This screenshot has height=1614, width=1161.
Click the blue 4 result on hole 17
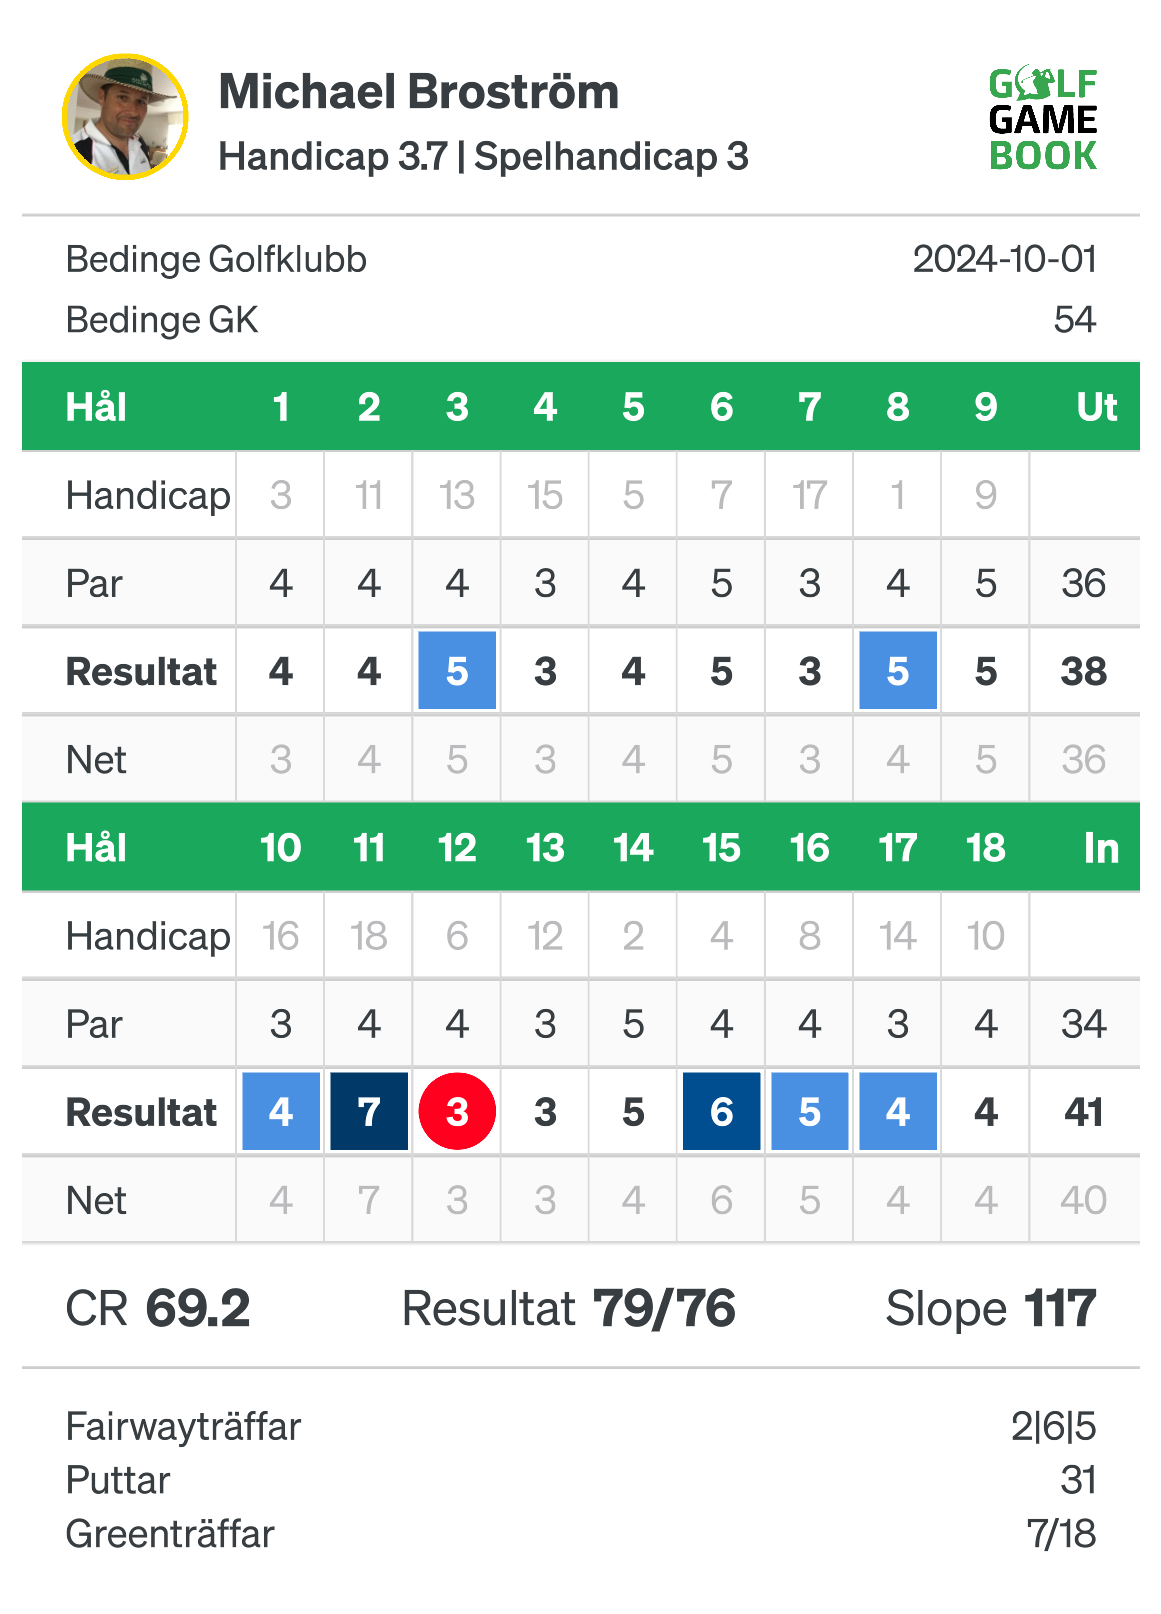pyautogui.click(x=898, y=1111)
